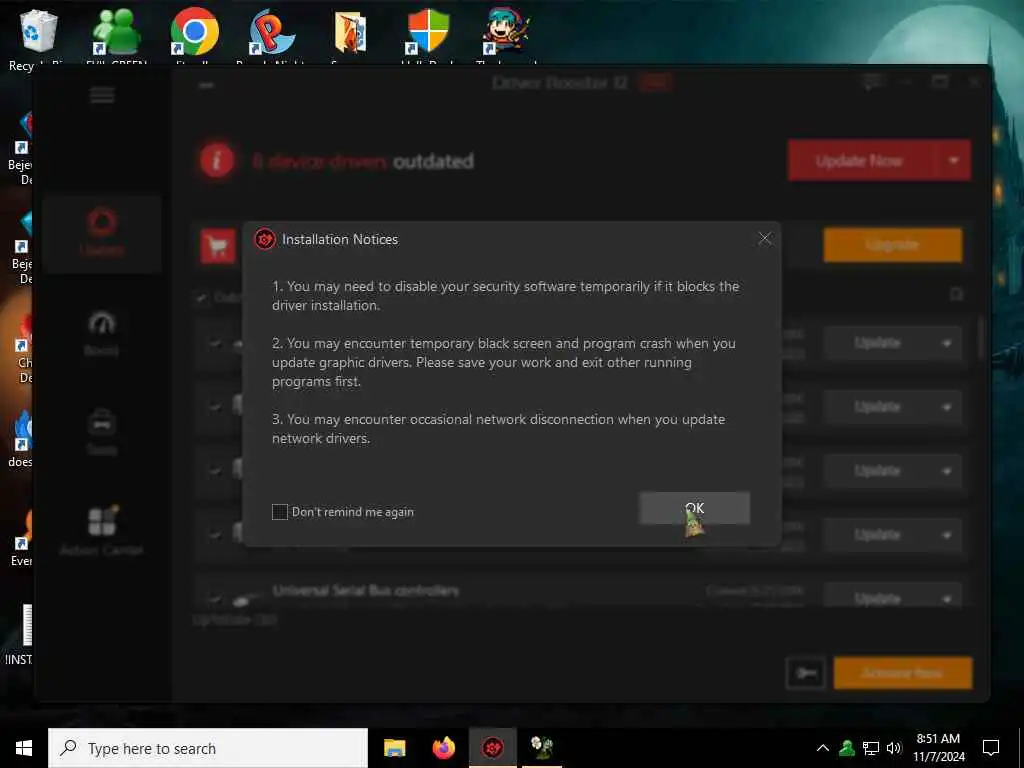The height and width of the screenshot is (768, 1024).
Task: Click the key icon beside Activate Now
Action: coord(807,673)
